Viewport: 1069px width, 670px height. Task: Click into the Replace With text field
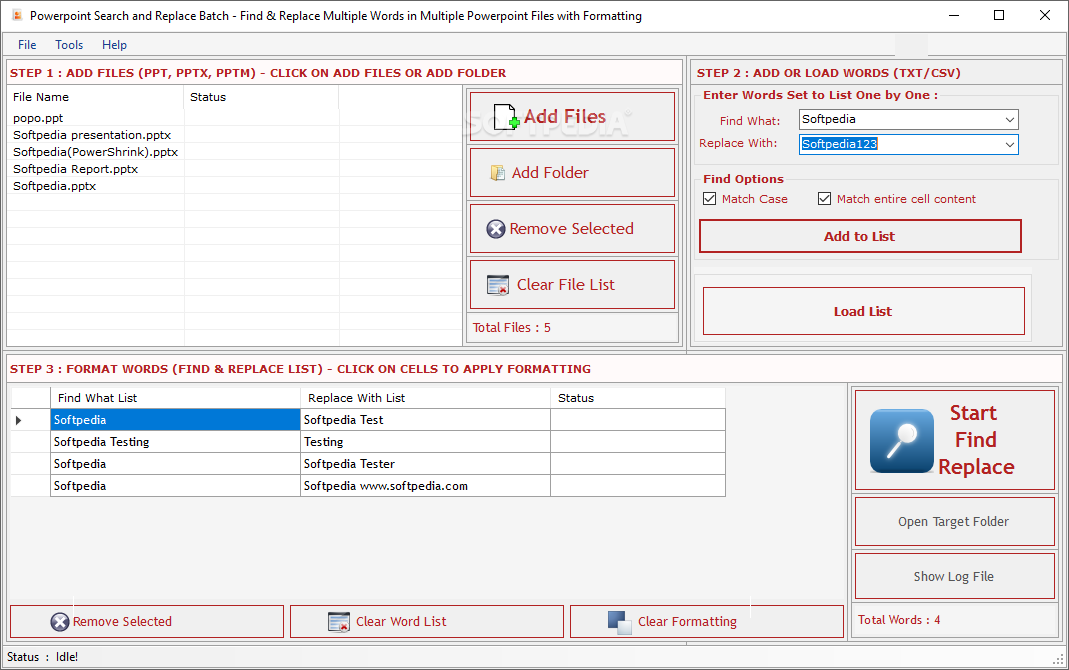pos(901,144)
